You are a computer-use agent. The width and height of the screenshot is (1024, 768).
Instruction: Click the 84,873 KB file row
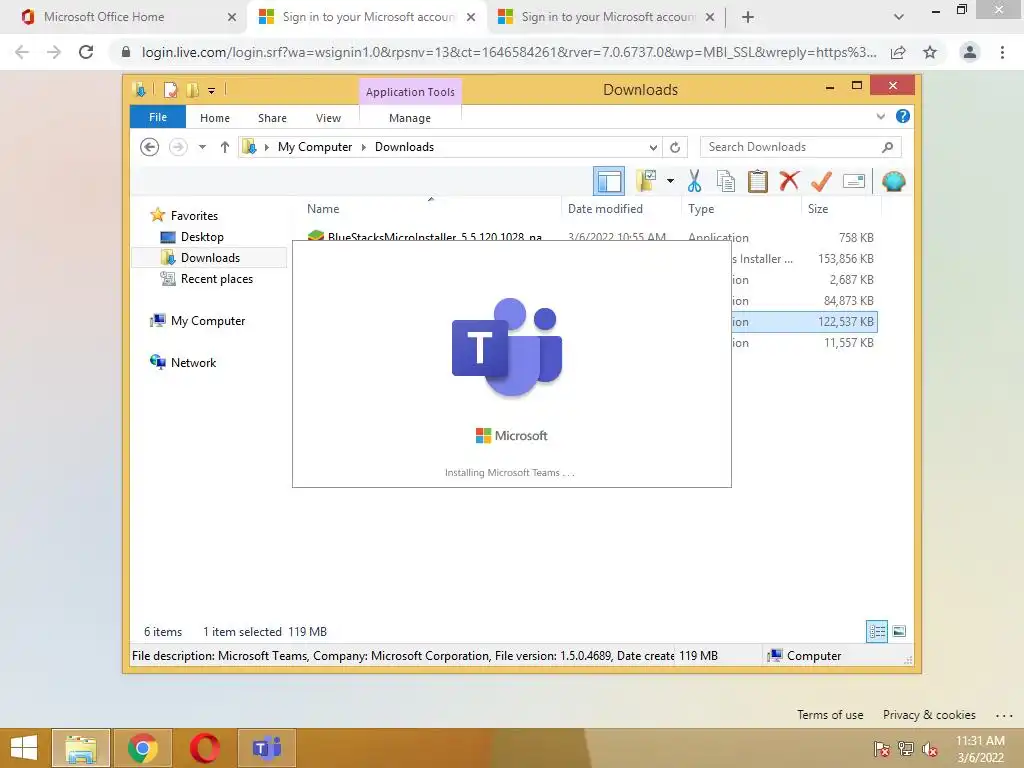[x=805, y=300]
